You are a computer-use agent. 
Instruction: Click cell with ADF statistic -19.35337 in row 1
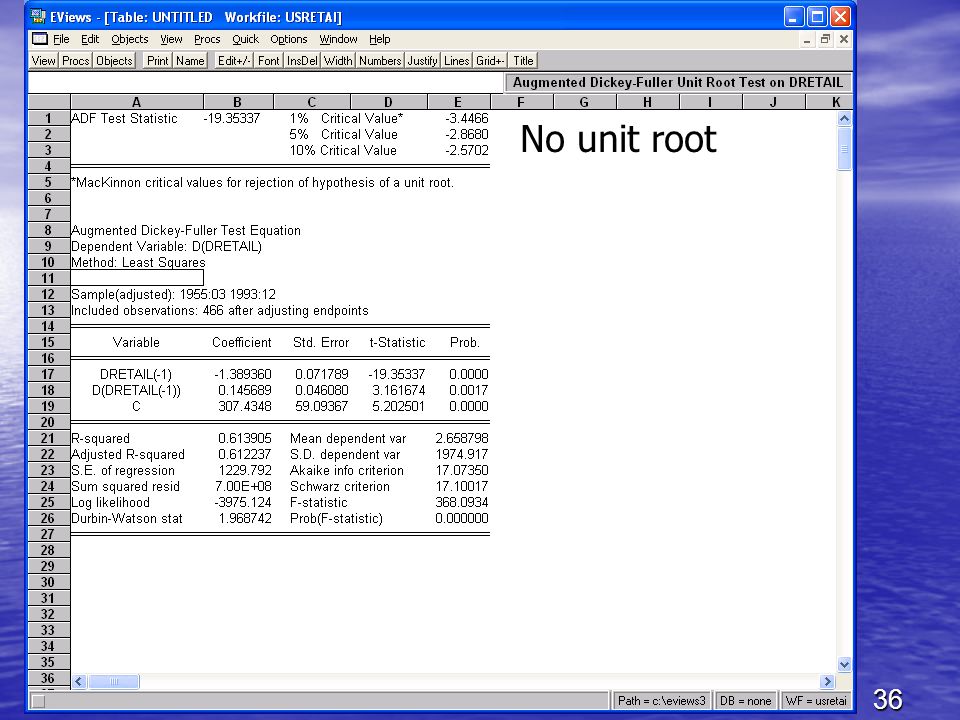231,118
